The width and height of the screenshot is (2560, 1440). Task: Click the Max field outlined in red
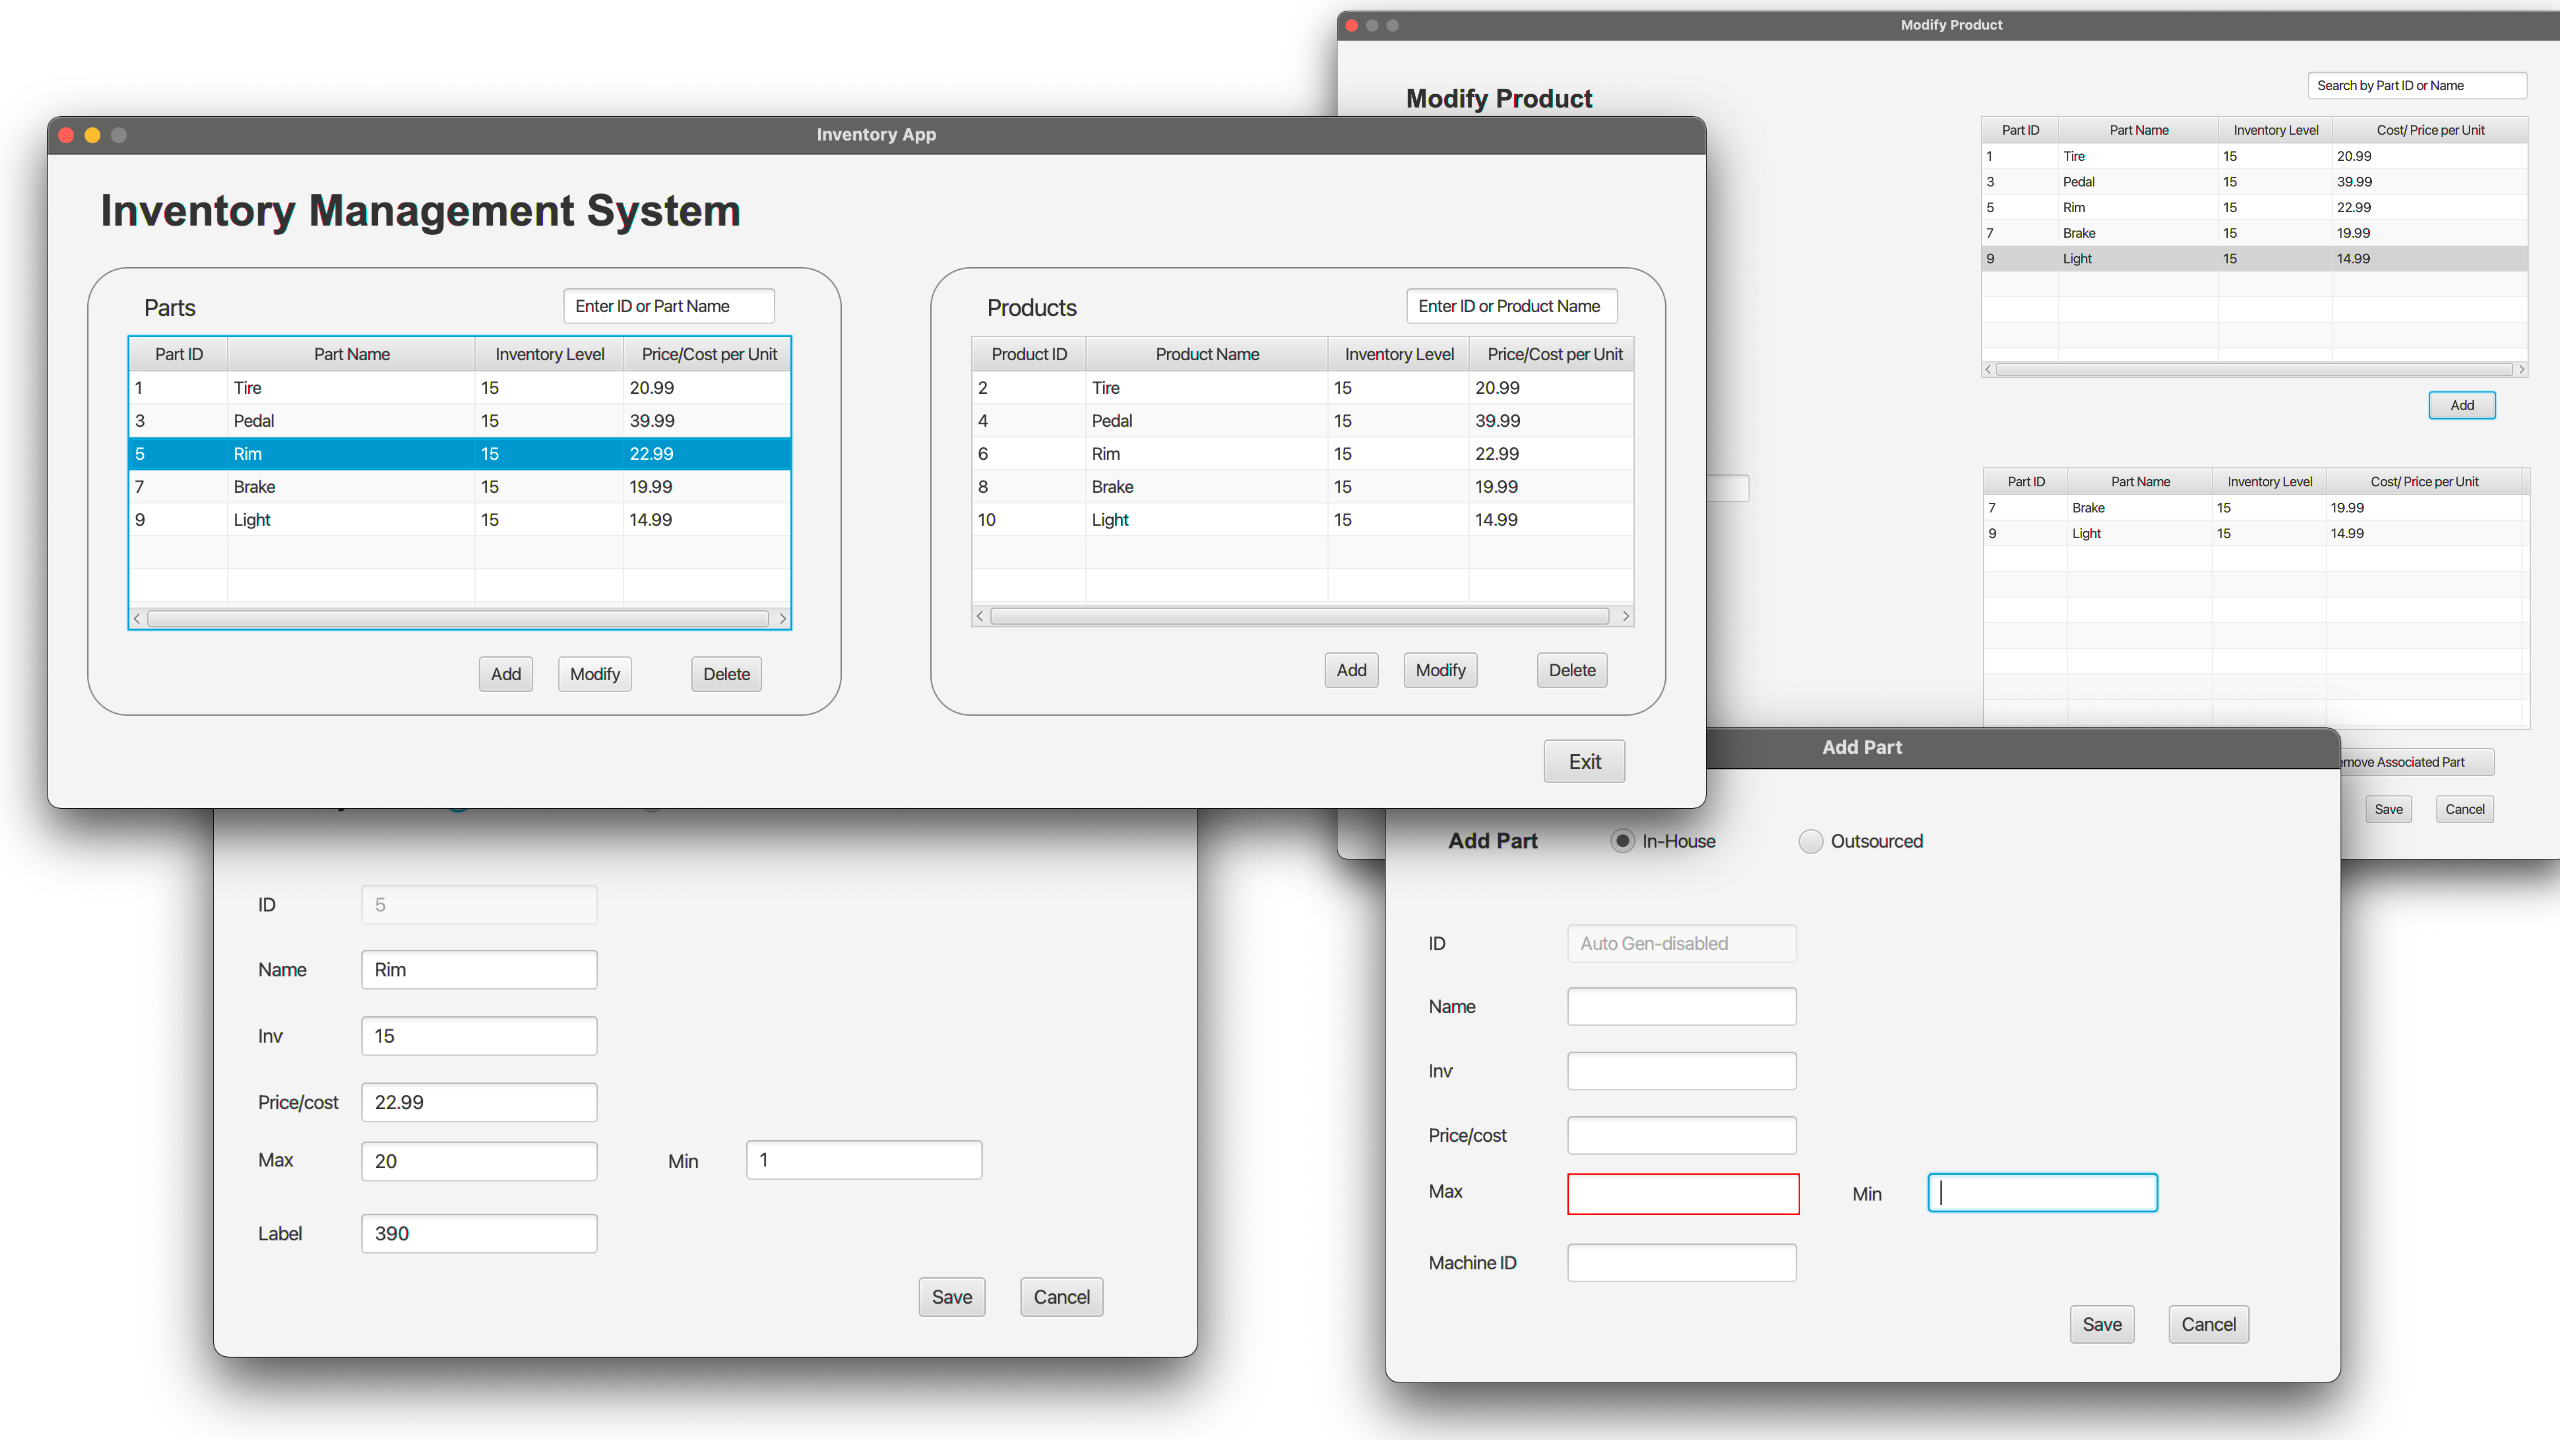click(1683, 1193)
